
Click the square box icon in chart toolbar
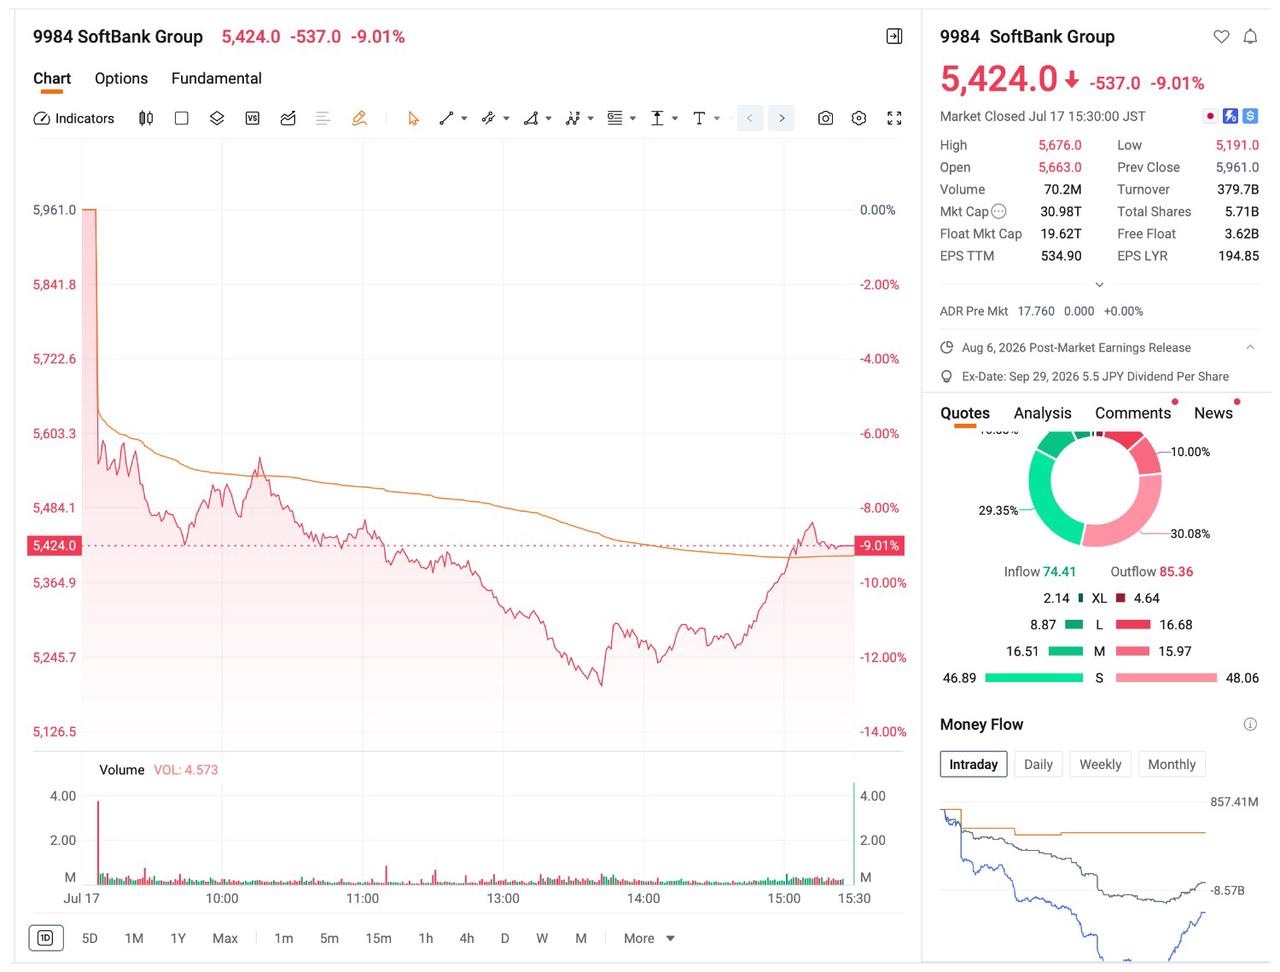(x=181, y=118)
